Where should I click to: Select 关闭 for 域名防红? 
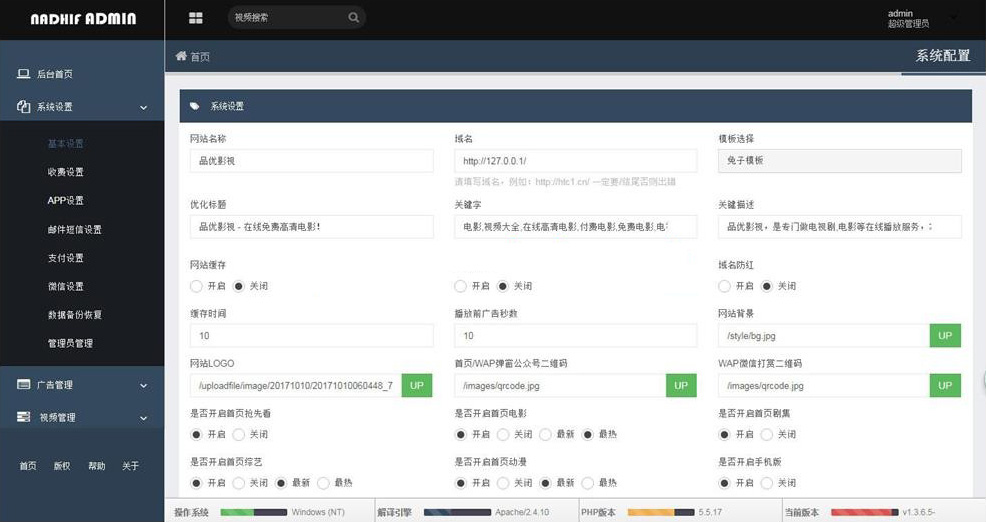click(767, 286)
